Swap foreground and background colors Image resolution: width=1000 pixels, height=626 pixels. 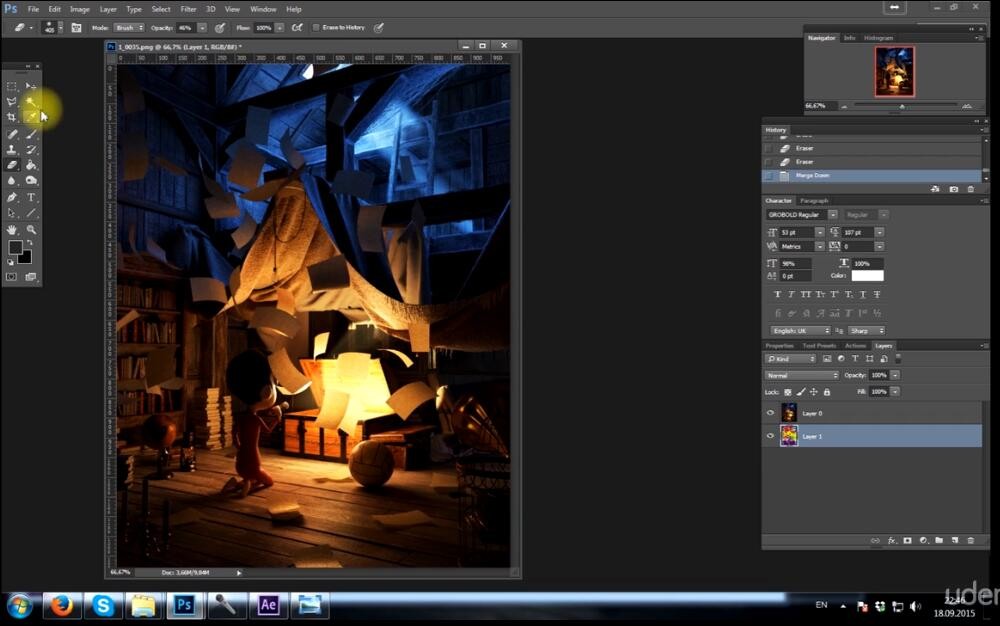29,243
